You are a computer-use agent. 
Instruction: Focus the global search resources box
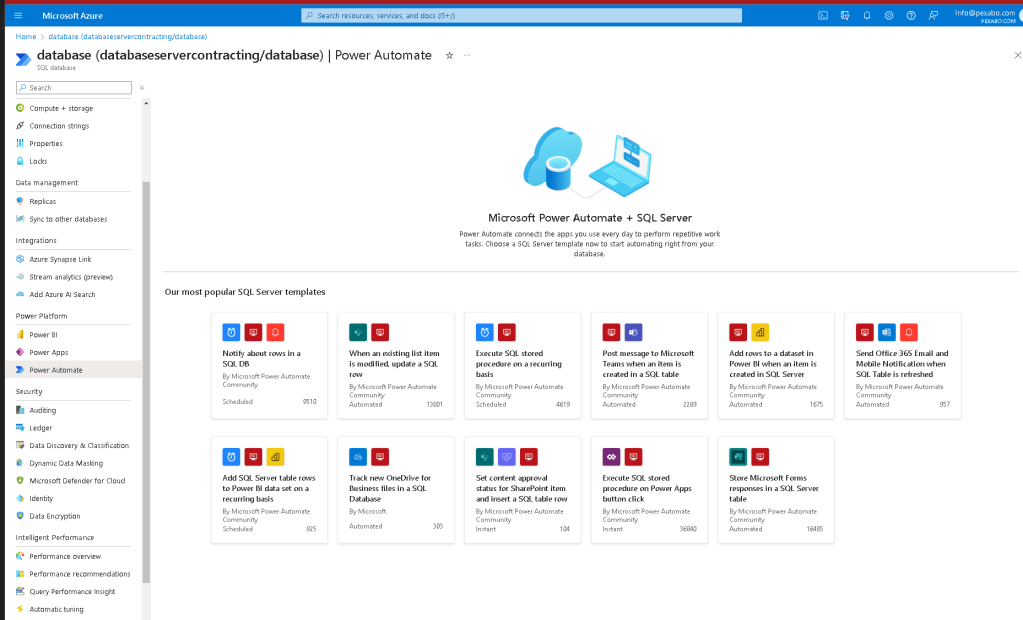point(521,16)
